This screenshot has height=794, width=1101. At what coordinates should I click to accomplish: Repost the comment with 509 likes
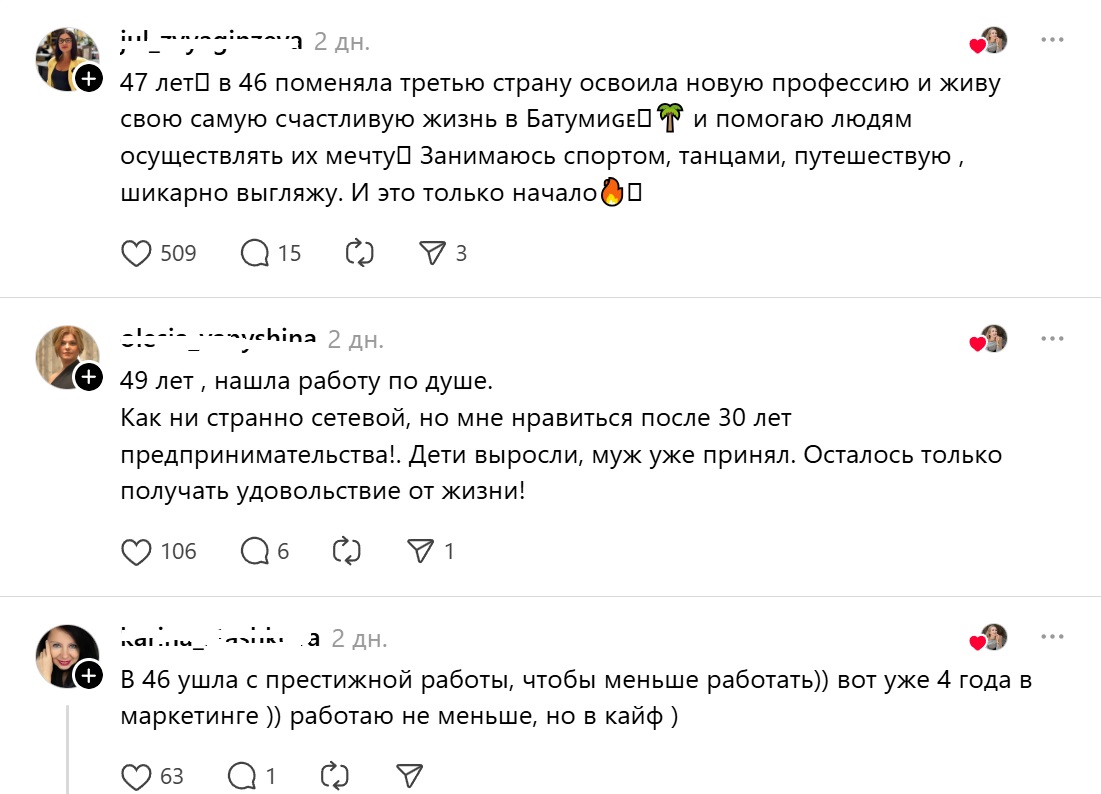(x=359, y=253)
